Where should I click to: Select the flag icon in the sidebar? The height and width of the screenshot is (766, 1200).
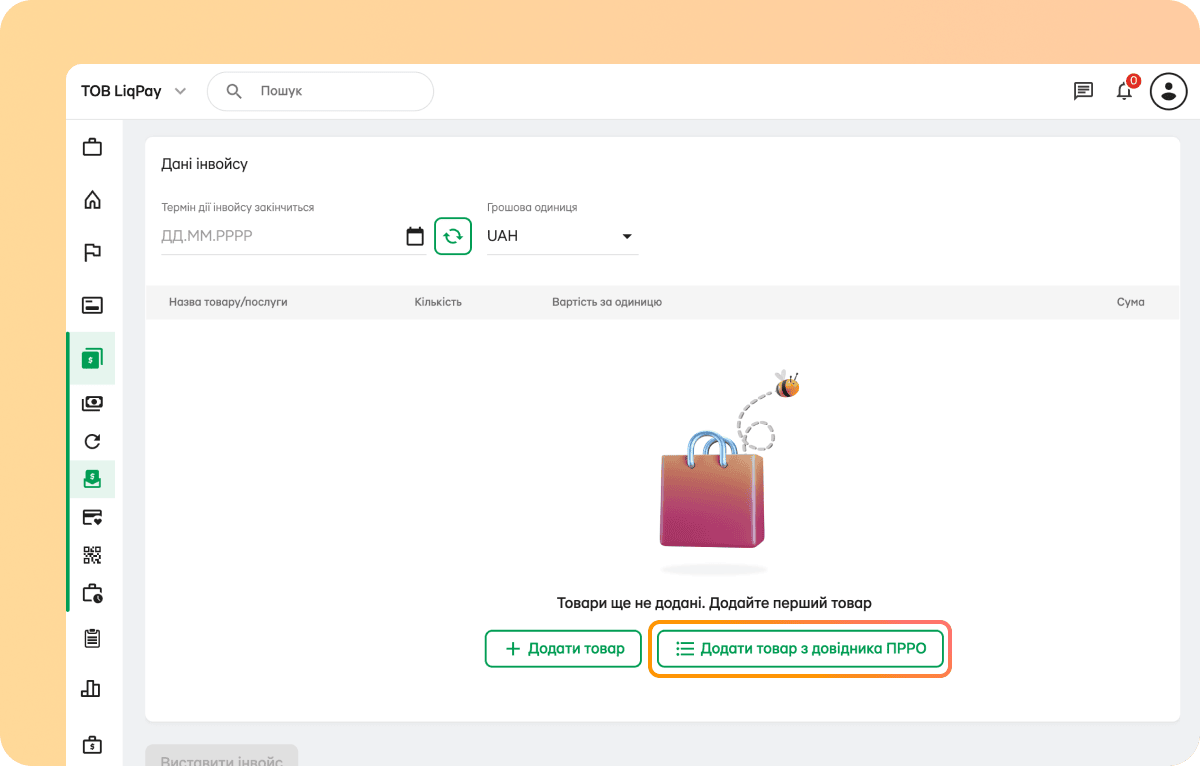pos(92,252)
